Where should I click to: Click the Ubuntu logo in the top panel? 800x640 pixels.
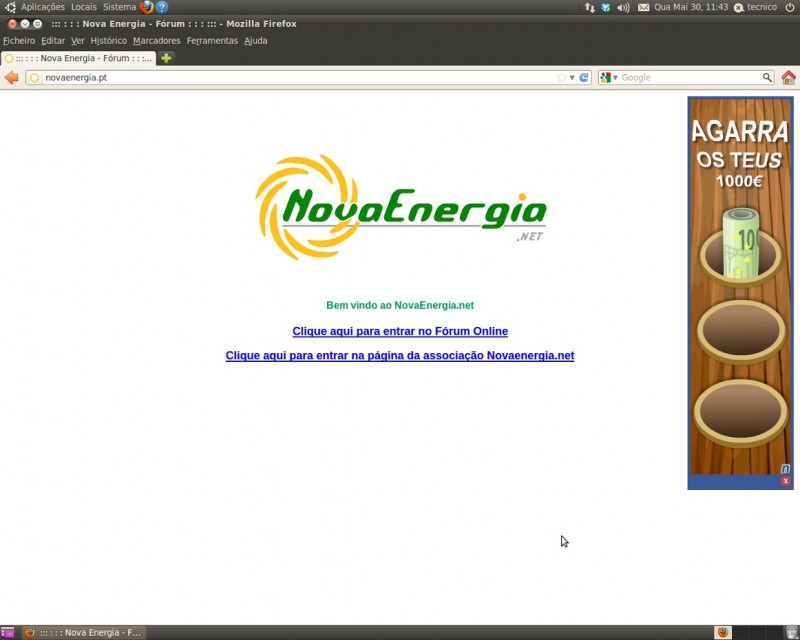click(x=10, y=7)
